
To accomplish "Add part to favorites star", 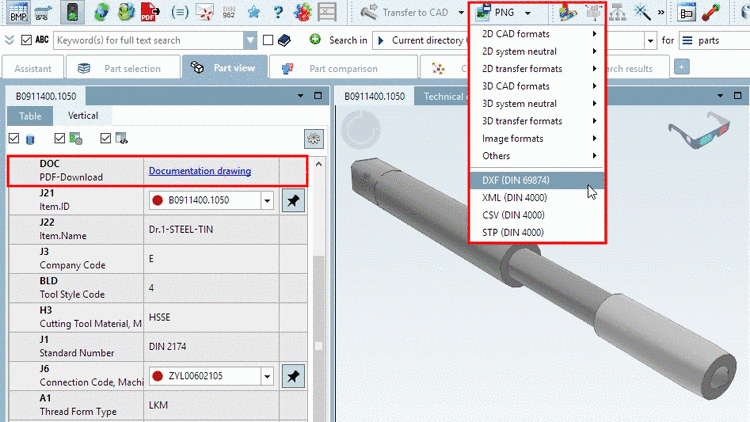I will 254,12.
